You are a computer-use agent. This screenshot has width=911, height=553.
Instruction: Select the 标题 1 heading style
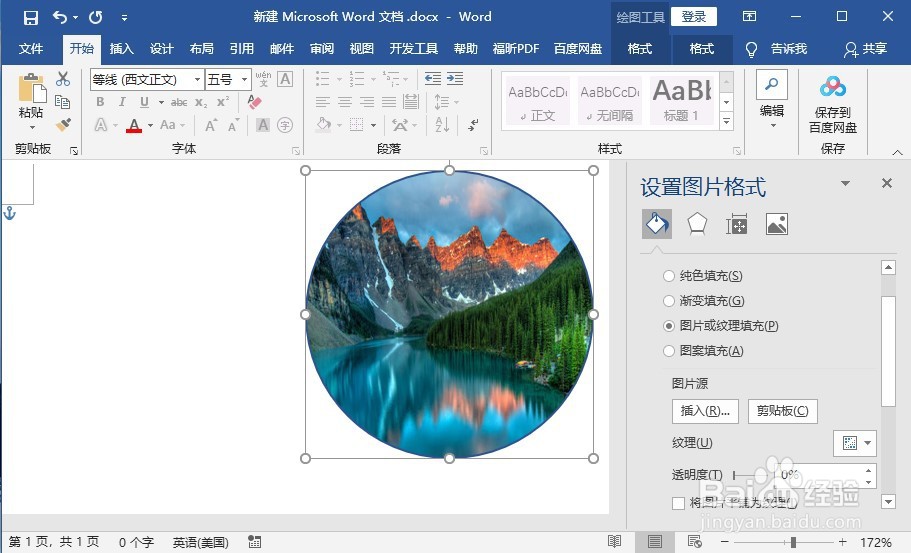point(682,100)
